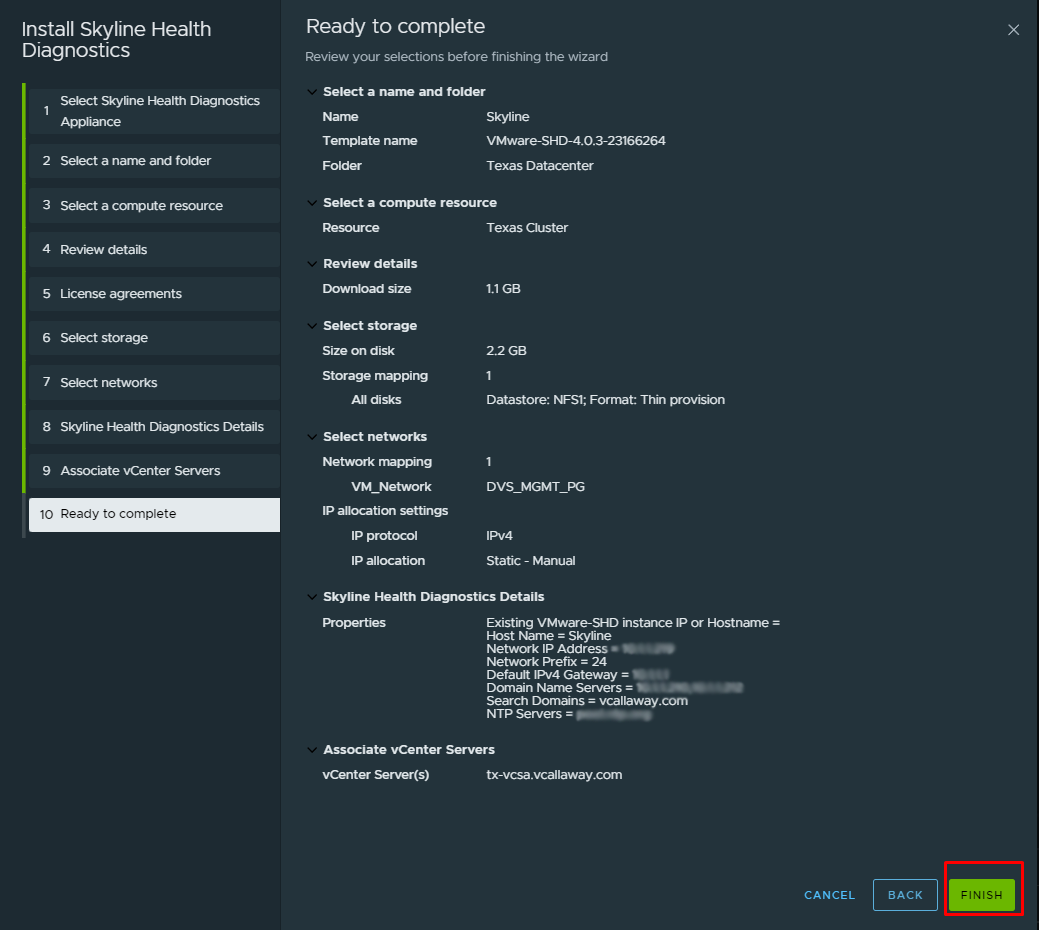Click the VM_Network label
Image resolution: width=1039 pixels, height=930 pixels.
coord(391,487)
